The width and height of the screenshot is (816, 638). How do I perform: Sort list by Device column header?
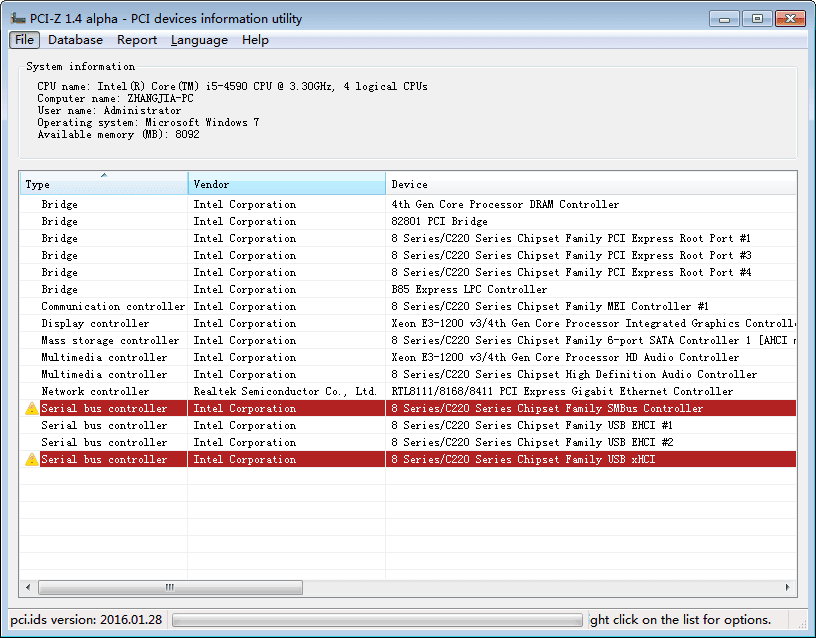(x=591, y=184)
